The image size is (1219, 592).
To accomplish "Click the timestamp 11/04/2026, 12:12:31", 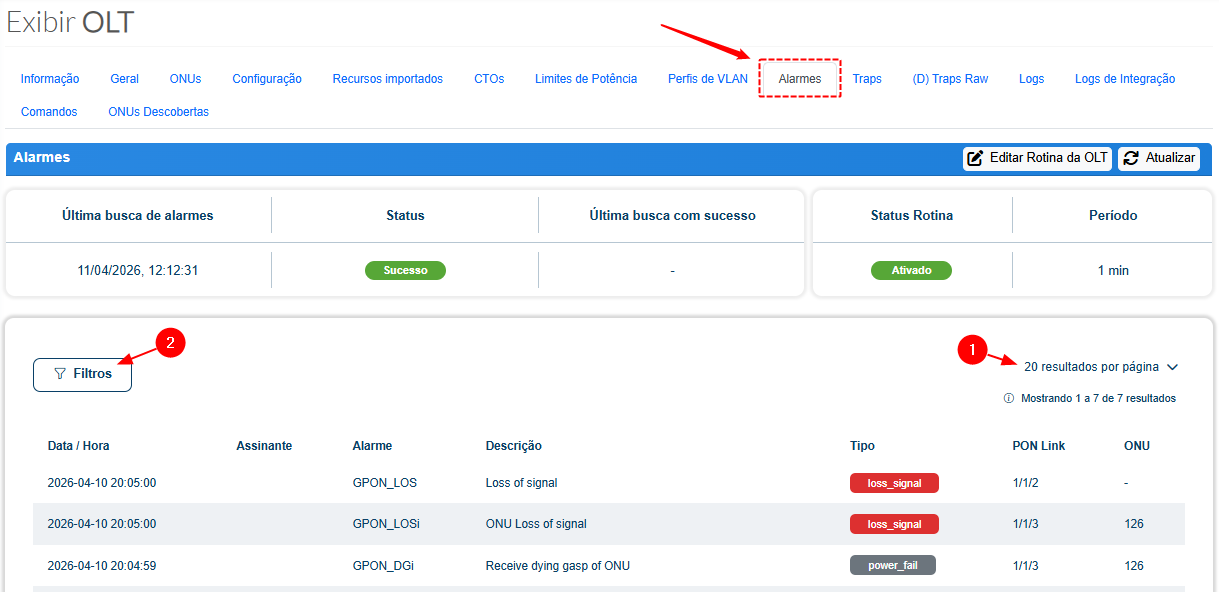I will [x=138, y=270].
